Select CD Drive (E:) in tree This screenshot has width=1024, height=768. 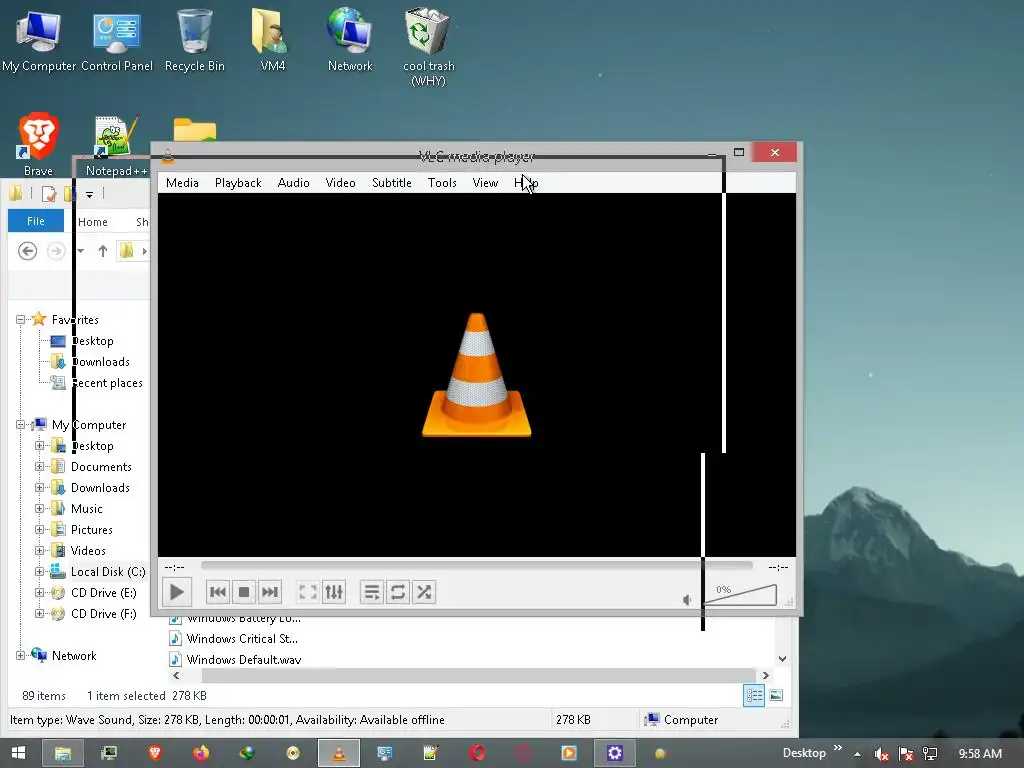pyautogui.click(x=93, y=592)
